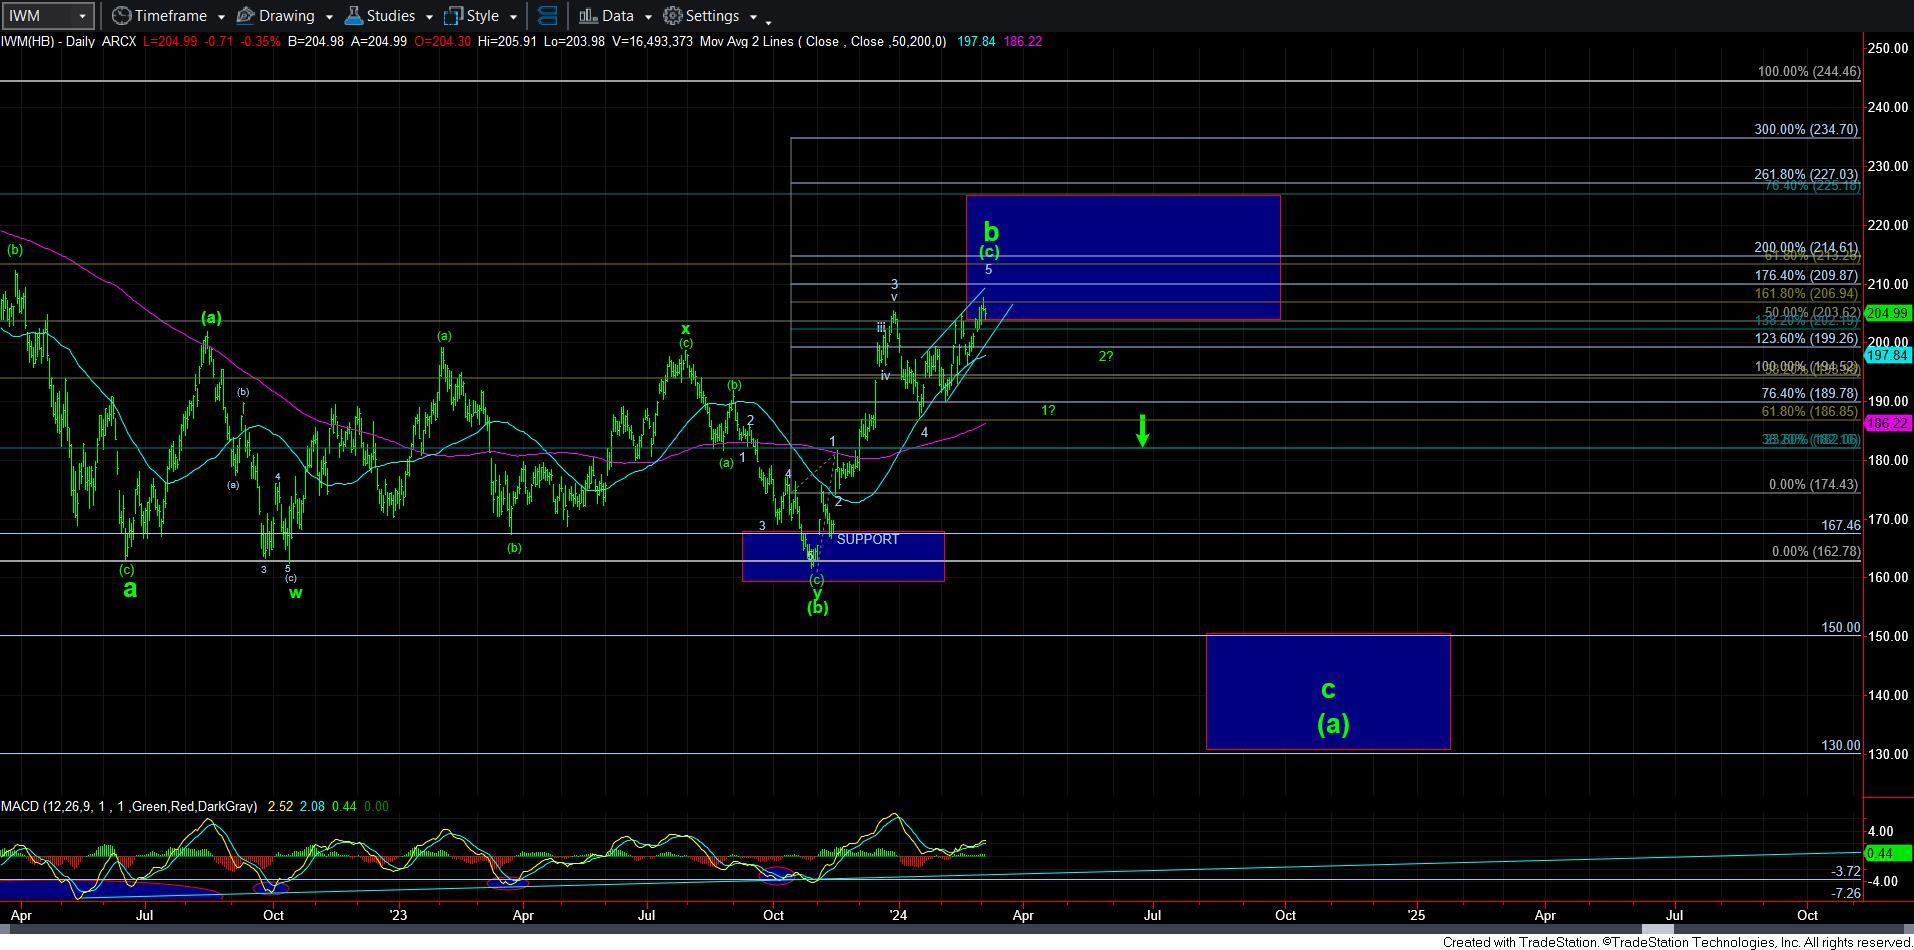Click the green down arrow on chart
This screenshot has height=950, width=1914.
click(x=1142, y=430)
